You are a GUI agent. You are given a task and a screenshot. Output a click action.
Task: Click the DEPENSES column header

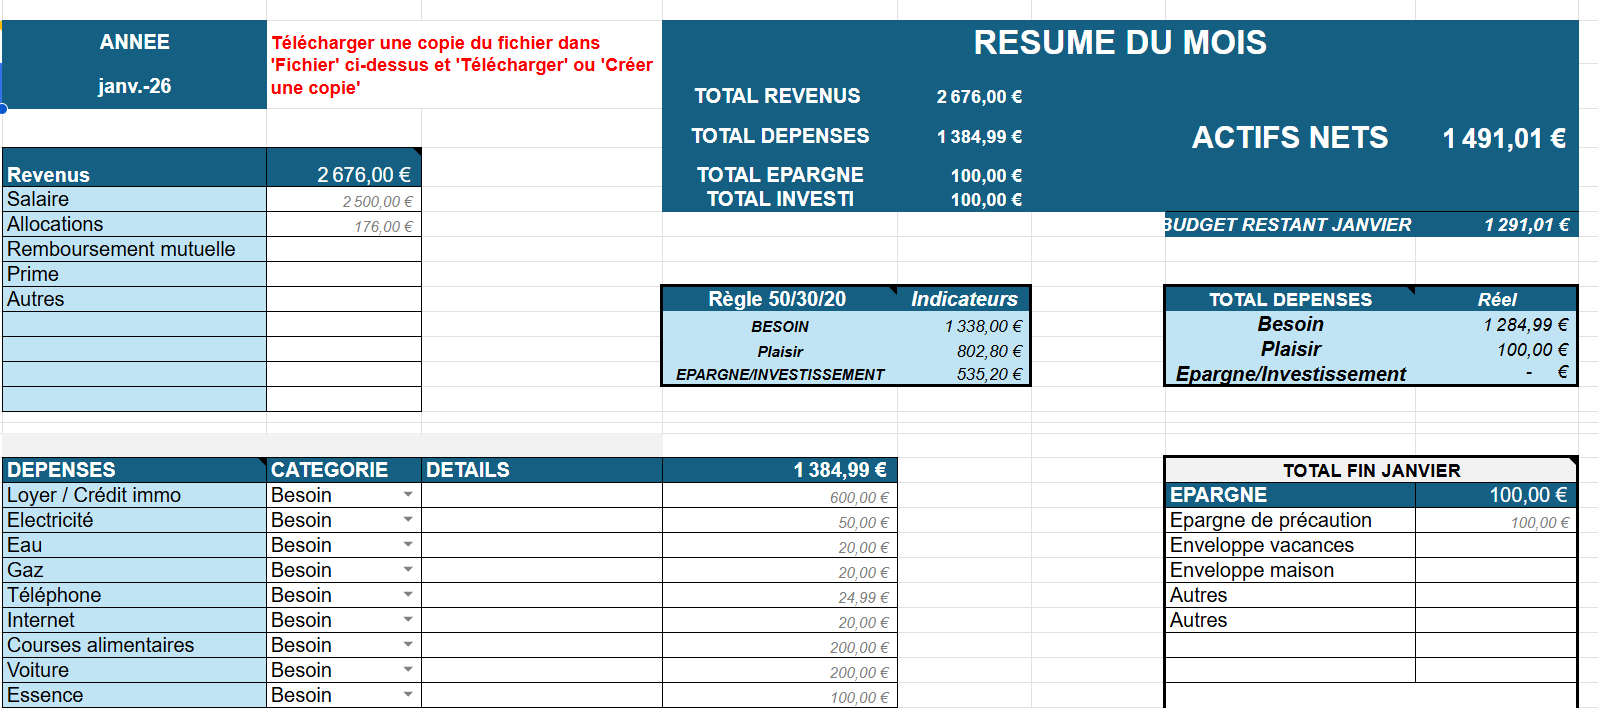click(x=134, y=470)
